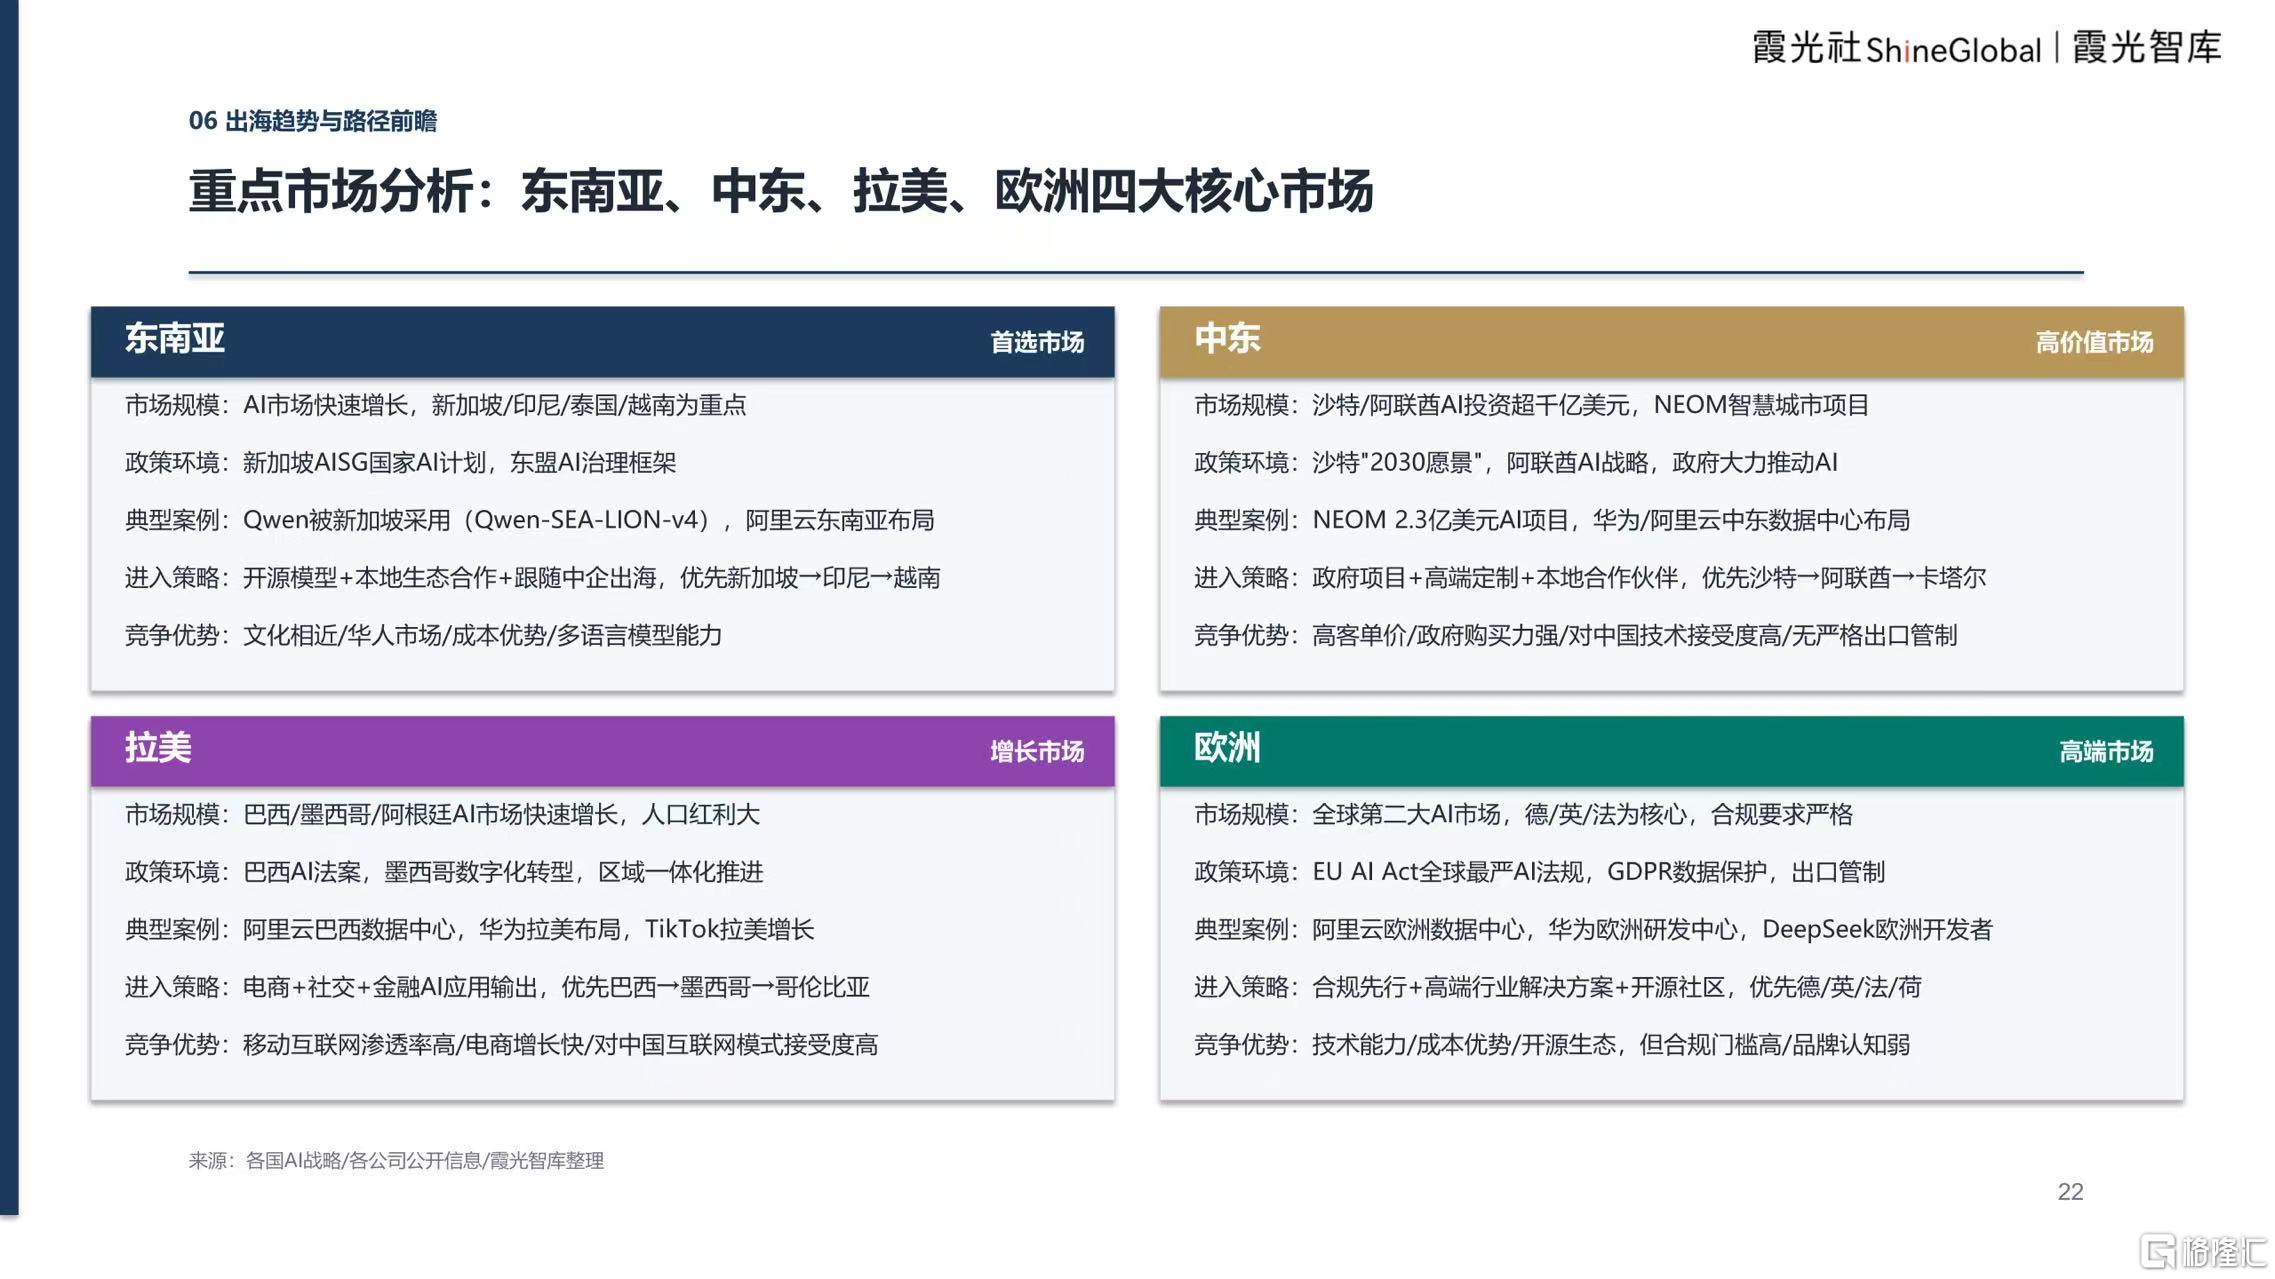
Task: Select the line mentioning TikTok拉美增长
Action: (x=469, y=929)
